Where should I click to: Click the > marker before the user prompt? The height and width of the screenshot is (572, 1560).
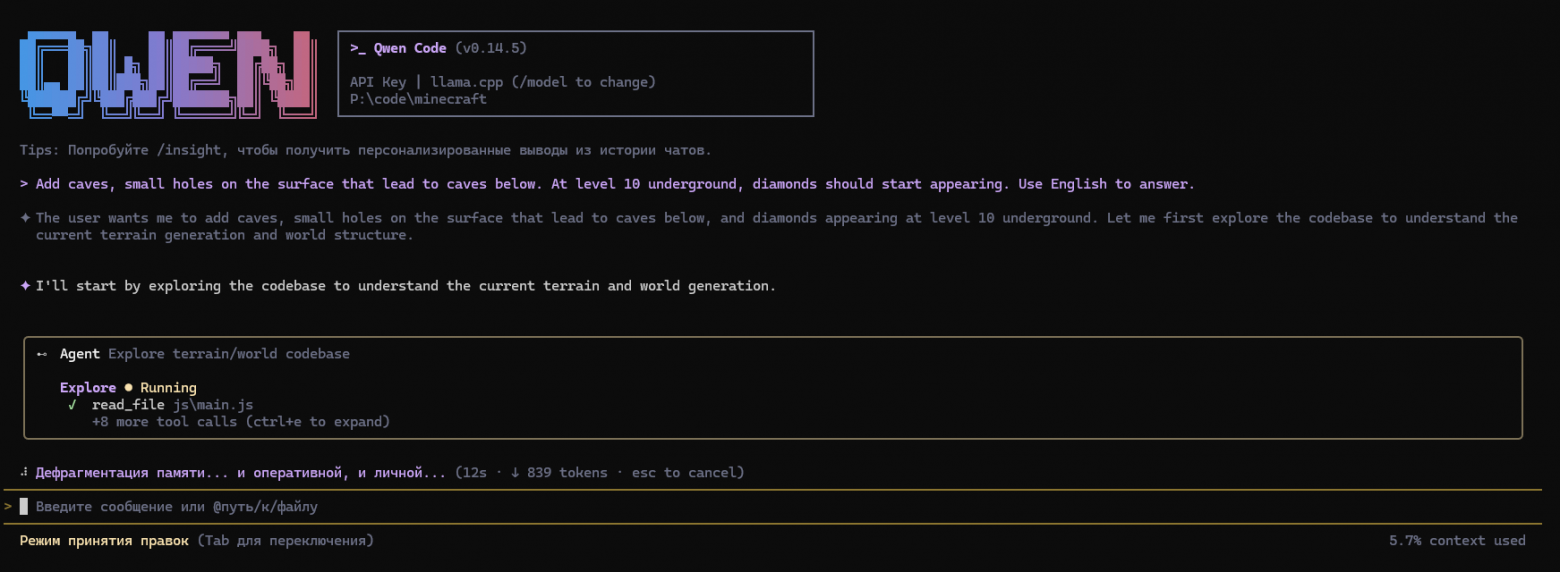click(x=24, y=184)
